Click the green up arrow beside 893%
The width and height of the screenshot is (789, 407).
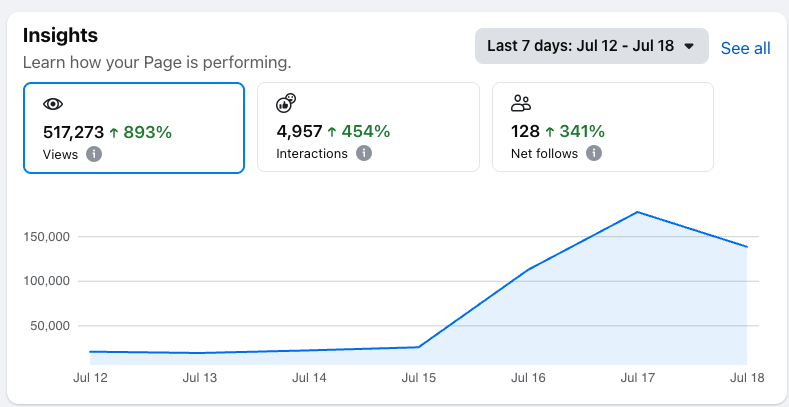point(114,131)
